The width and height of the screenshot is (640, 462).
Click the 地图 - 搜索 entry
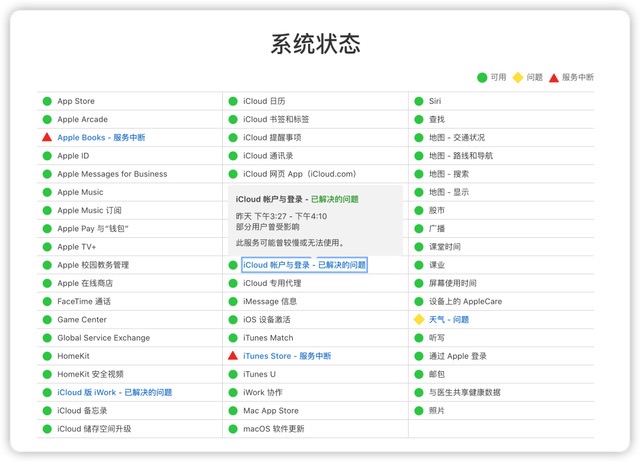point(449,174)
